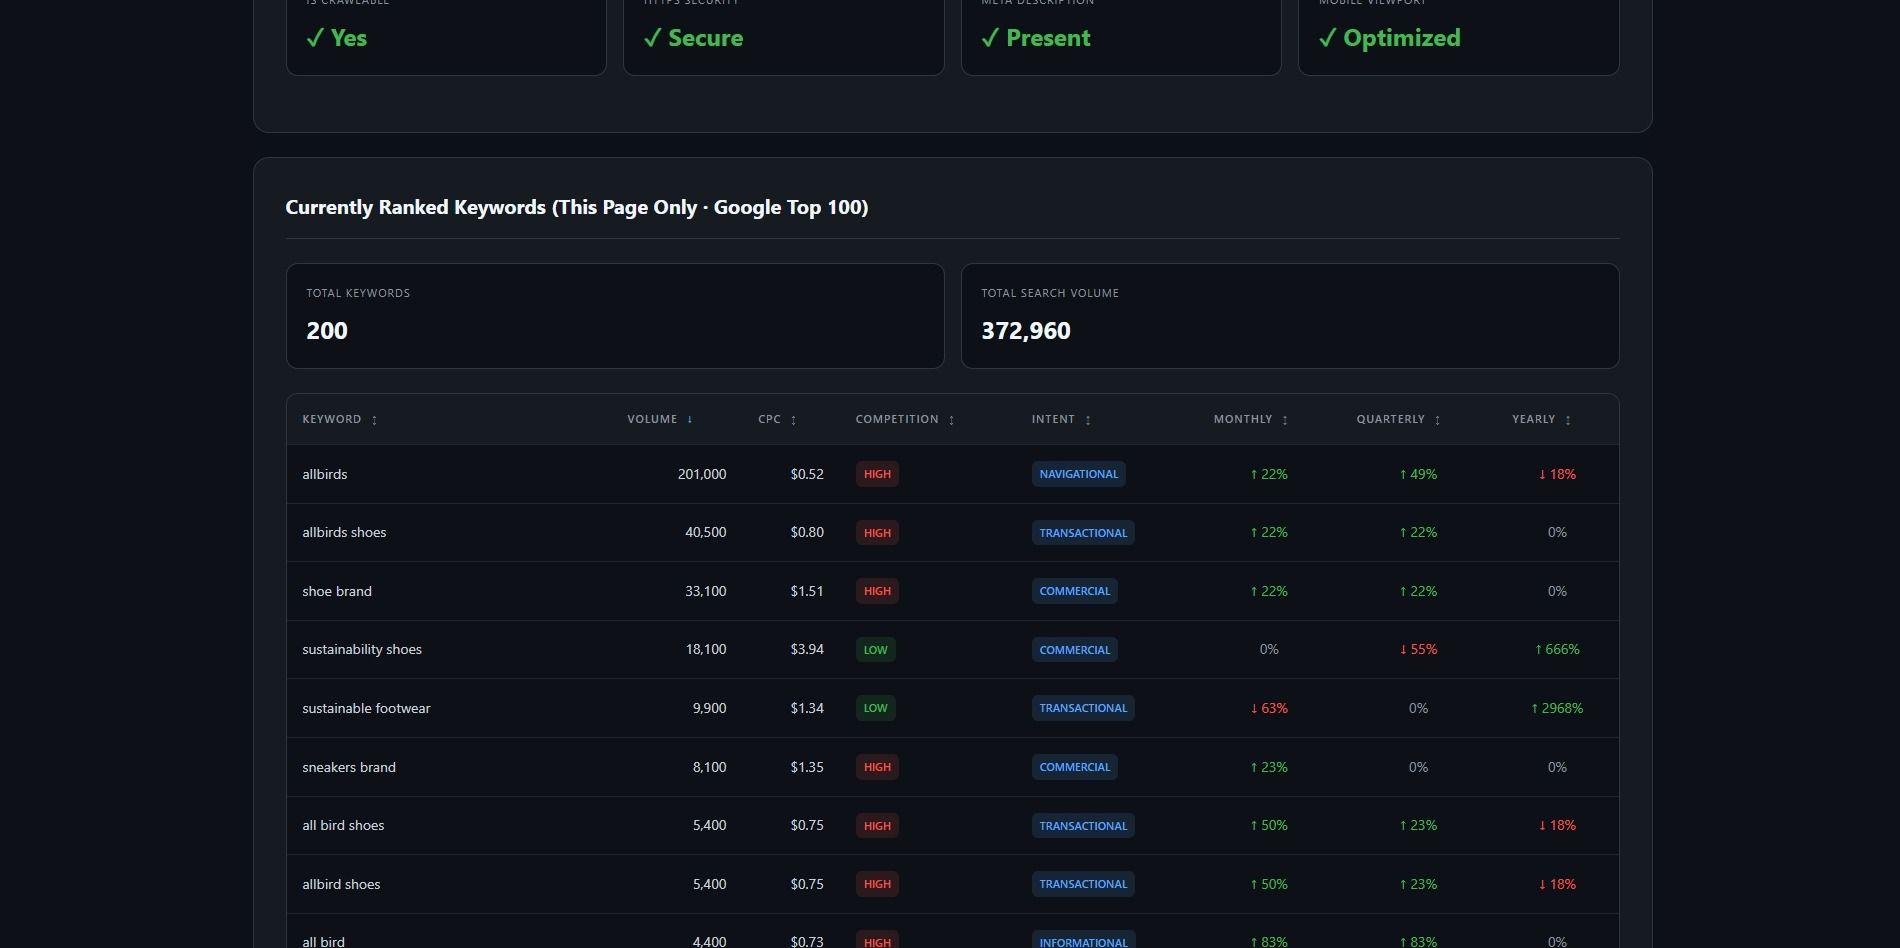1900x948 pixels.
Task: Click the Total Search Volume card
Action: (1289, 316)
